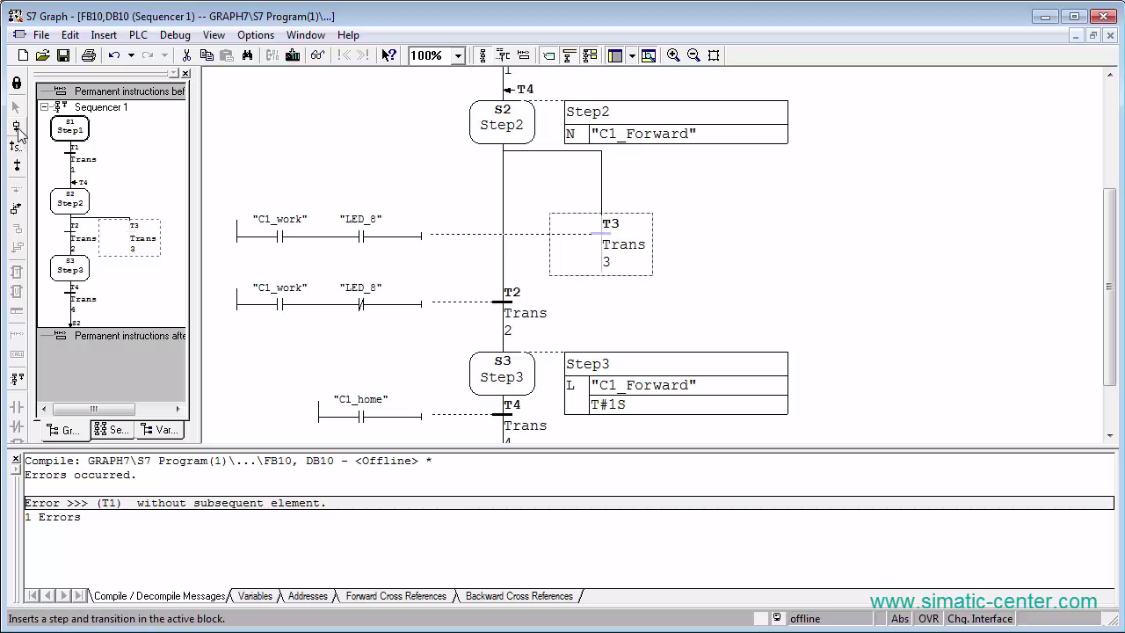Image resolution: width=1125 pixels, height=633 pixels.
Task: Toggle the lock icon in left toolbar
Action: coord(17,83)
